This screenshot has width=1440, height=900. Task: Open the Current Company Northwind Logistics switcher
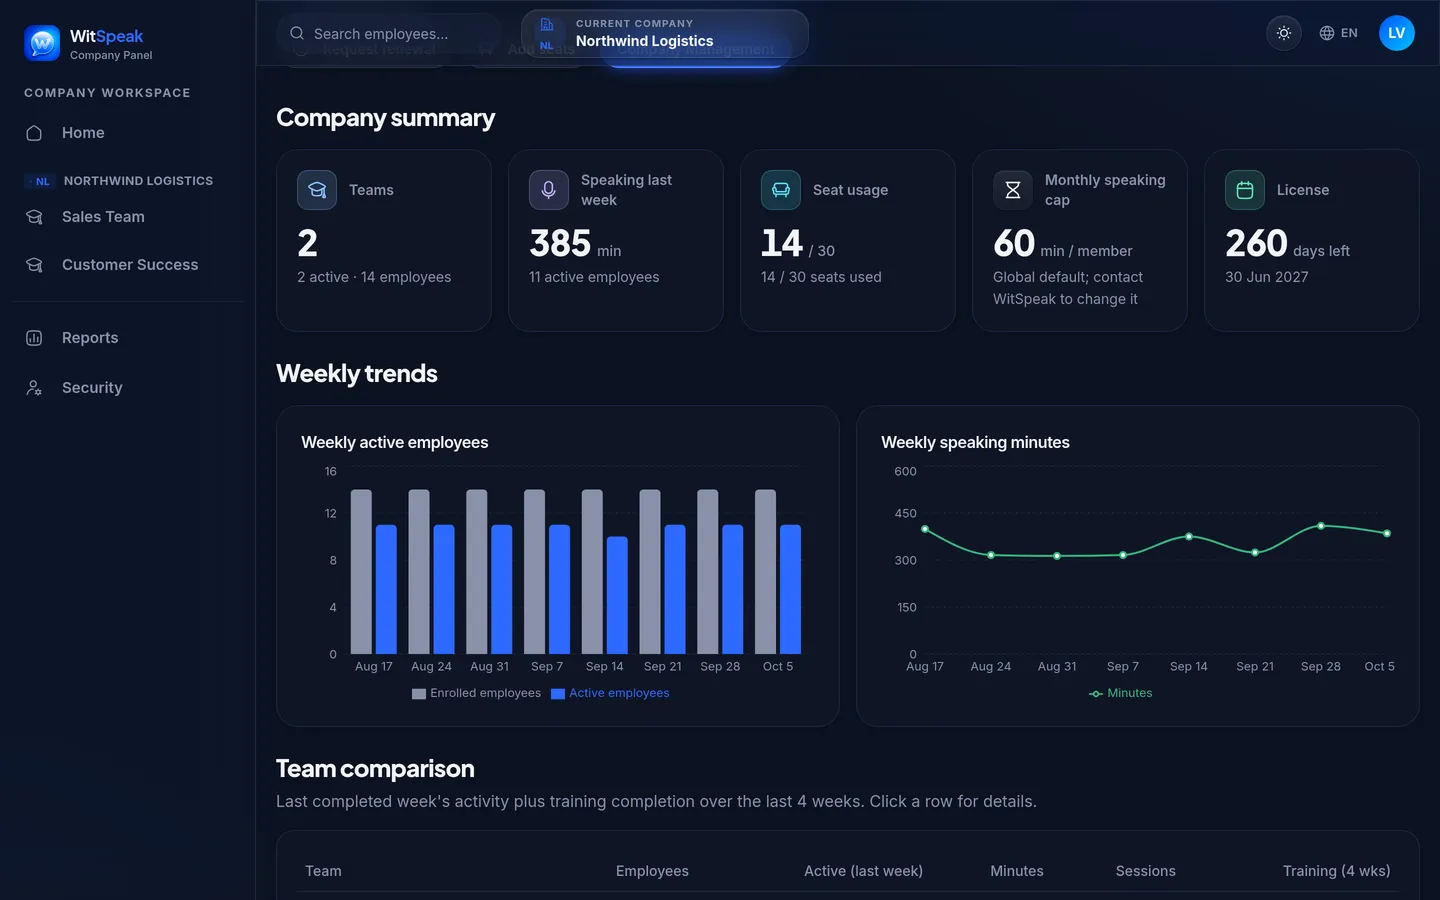[665, 33]
